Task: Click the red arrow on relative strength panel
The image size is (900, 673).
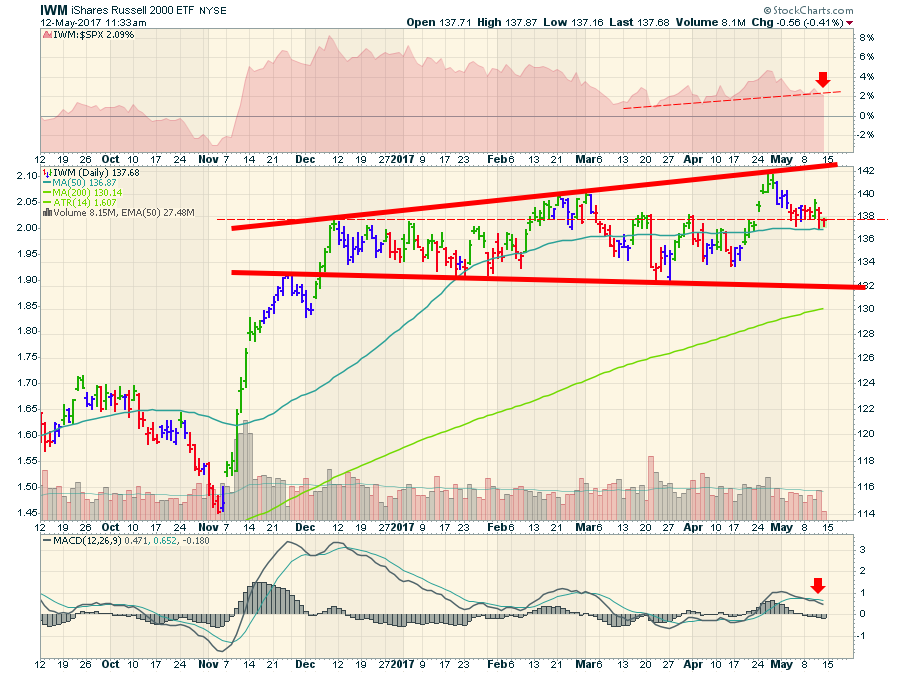Action: pos(823,79)
